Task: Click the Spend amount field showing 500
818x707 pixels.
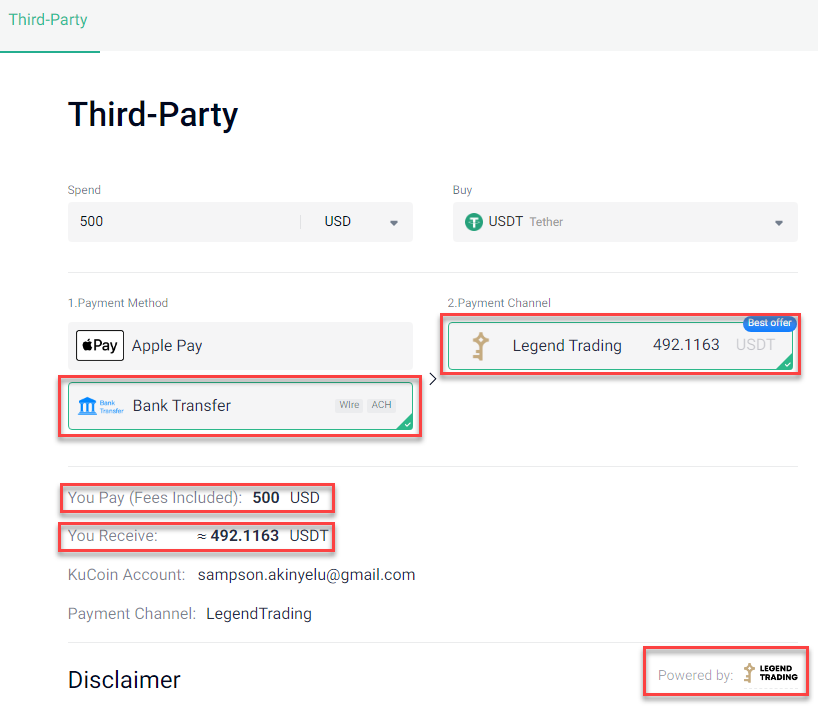Action: click(184, 222)
